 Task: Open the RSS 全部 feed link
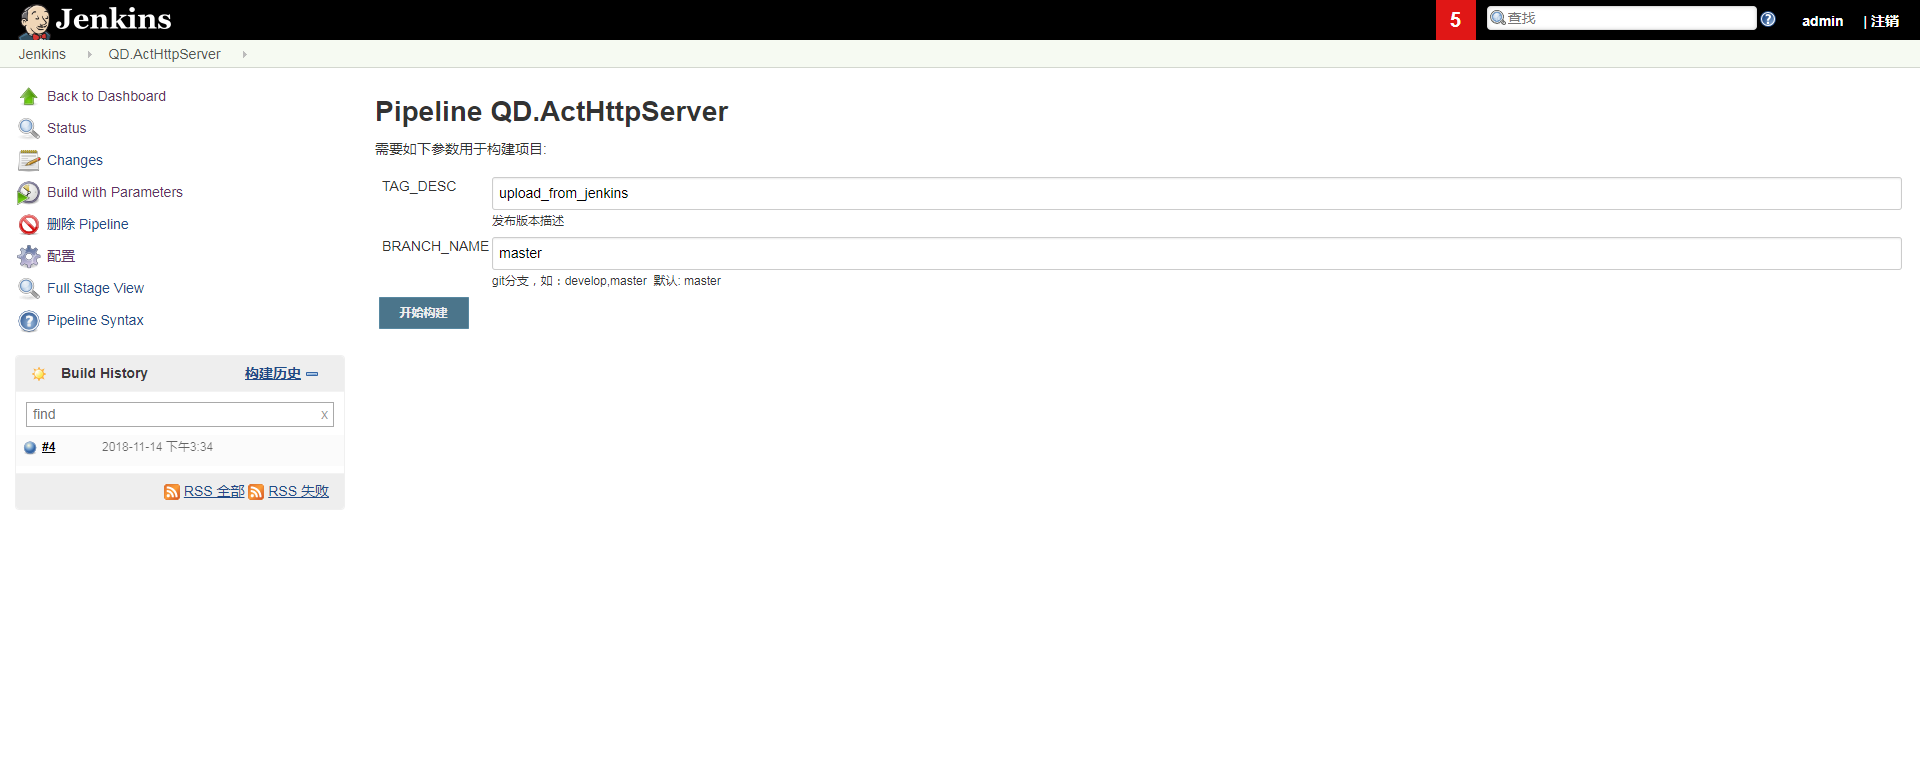click(213, 491)
